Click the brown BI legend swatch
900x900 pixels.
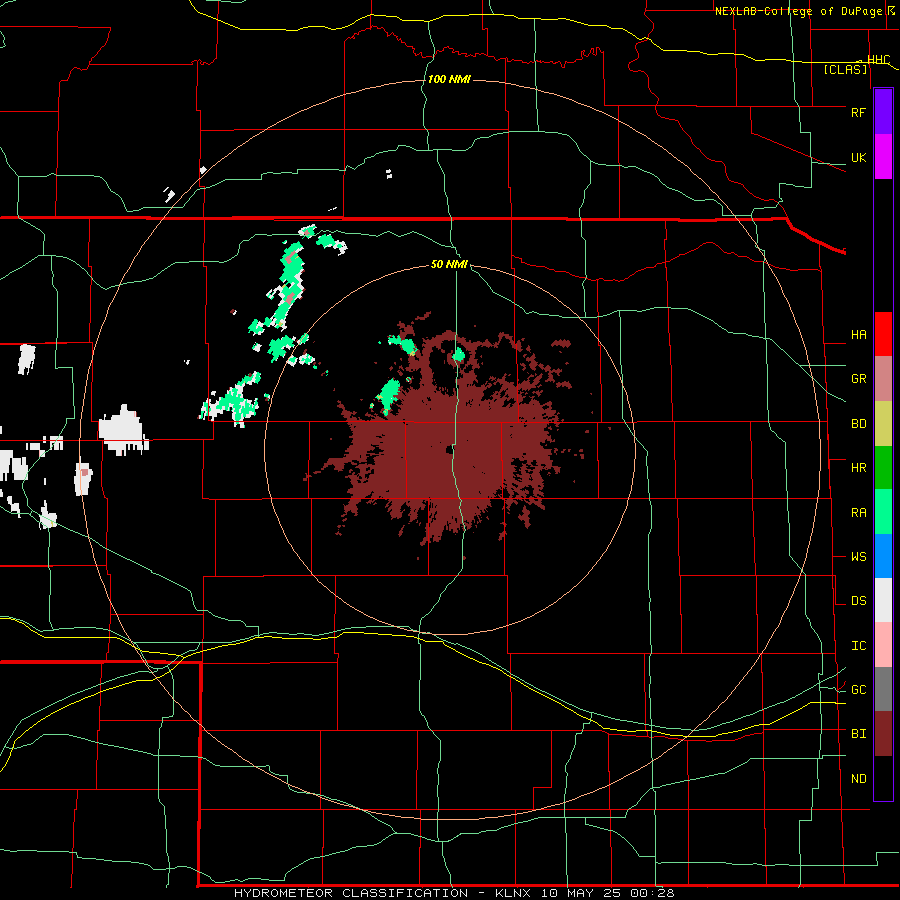tap(883, 734)
